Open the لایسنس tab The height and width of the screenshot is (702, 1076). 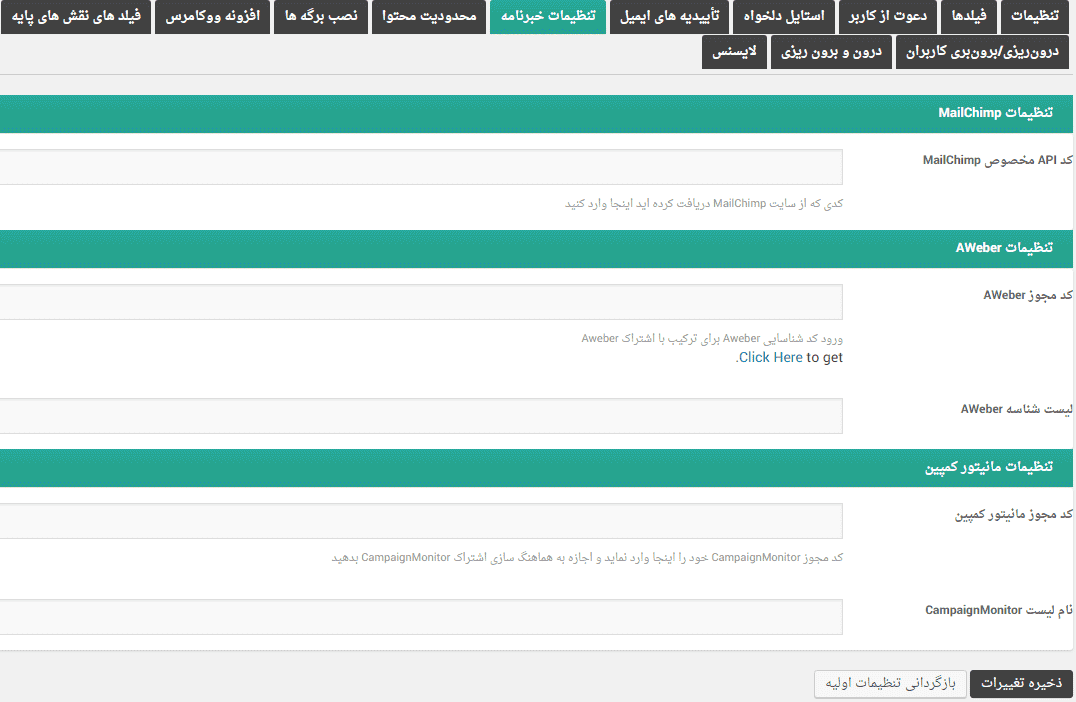(734, 52)
